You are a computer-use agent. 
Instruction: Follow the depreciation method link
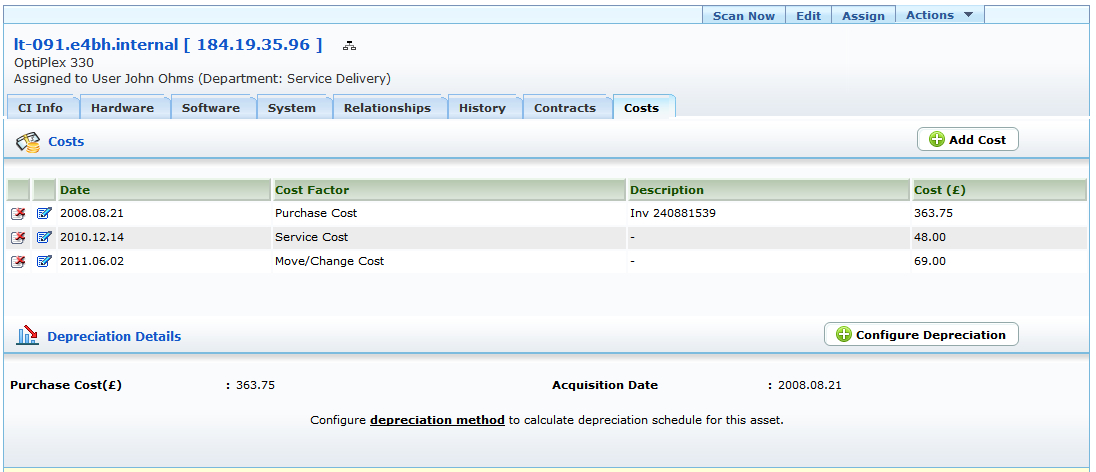tap(437, 420)
